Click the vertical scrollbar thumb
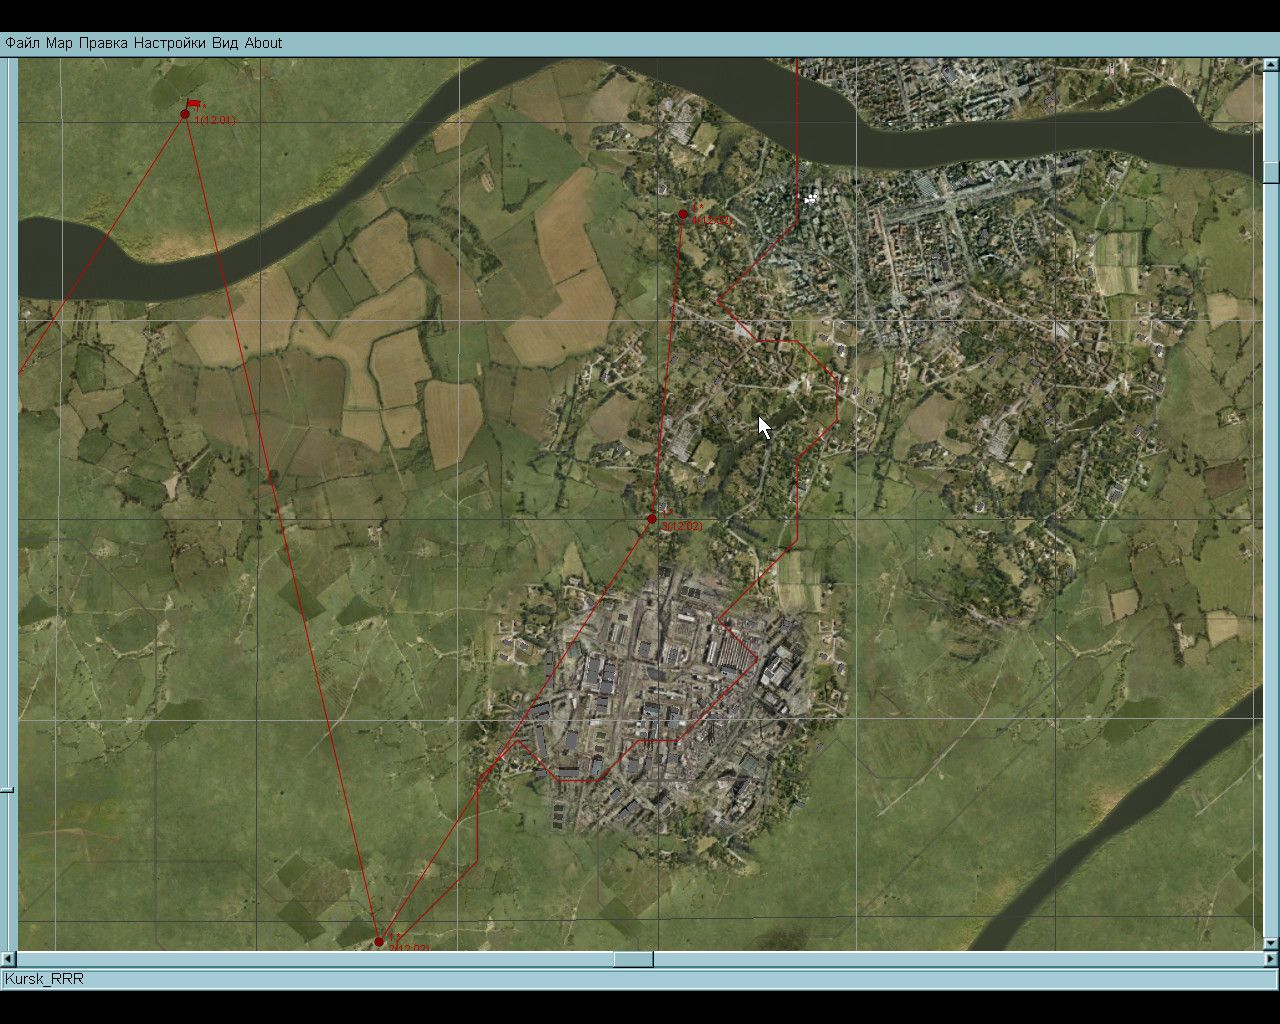Screen dimensions: 1280x1024 [1271, 171]
